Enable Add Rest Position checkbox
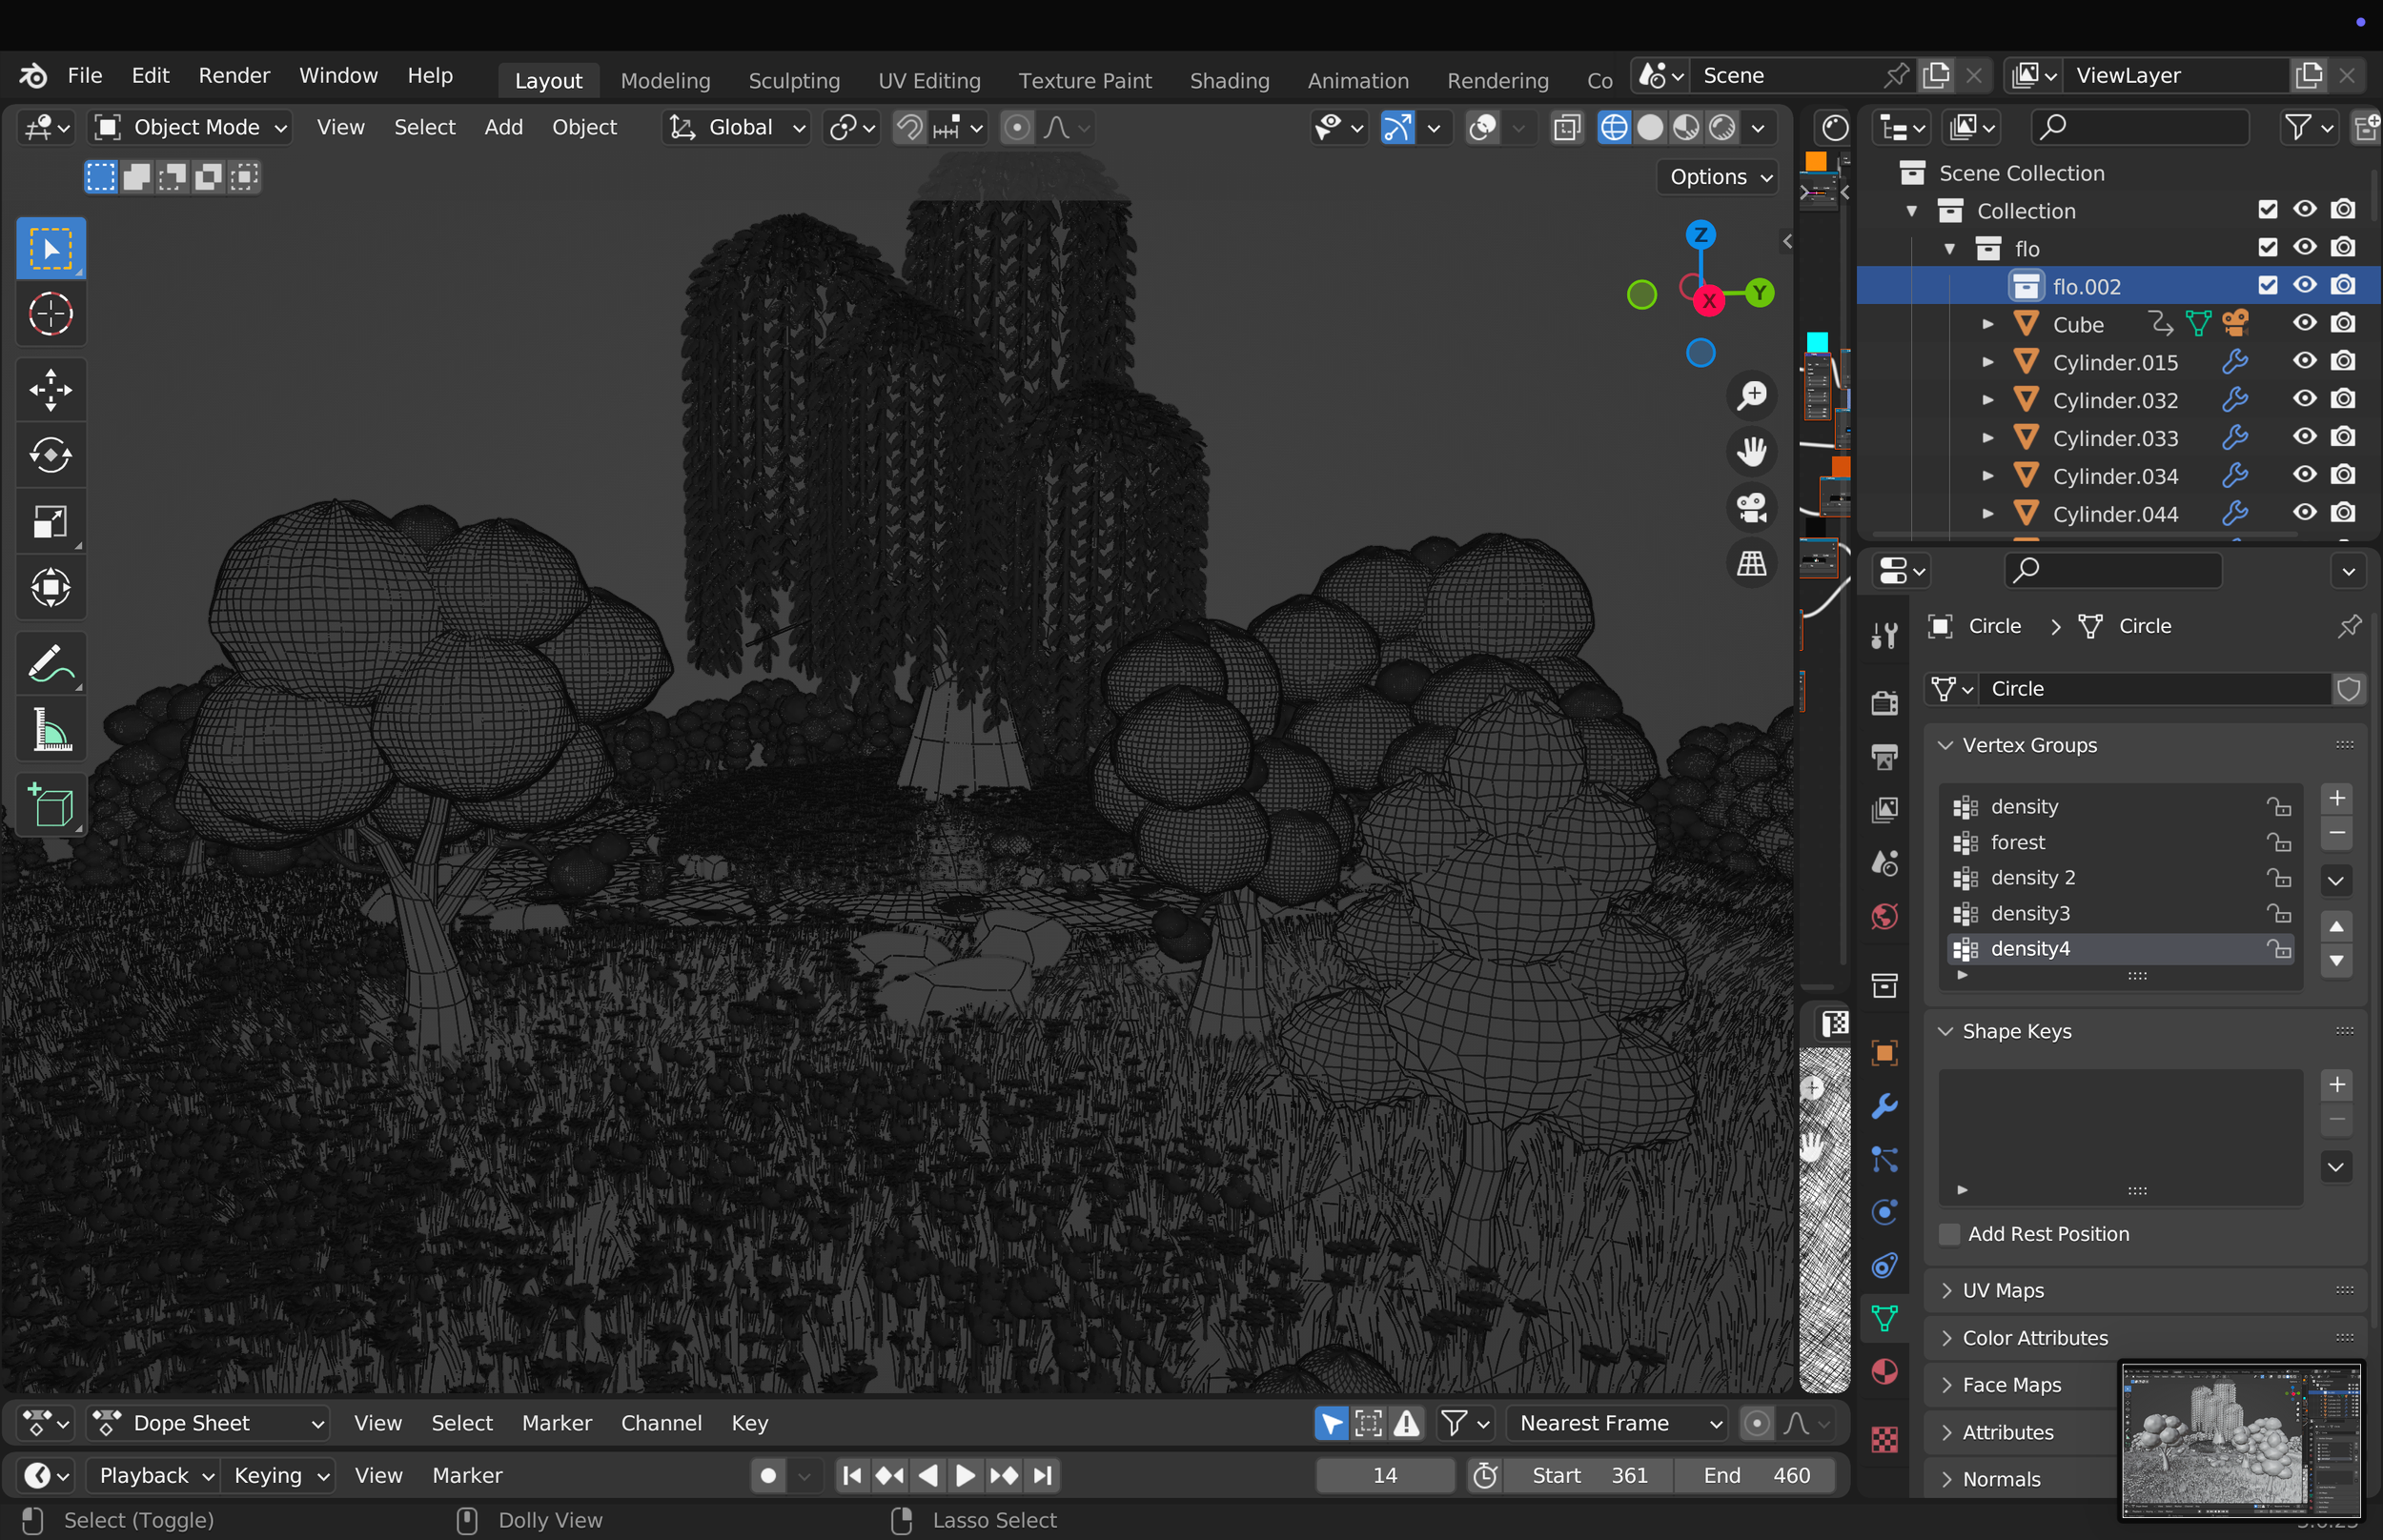Viewport: 2383px width, 1540px height. 1949,1234
